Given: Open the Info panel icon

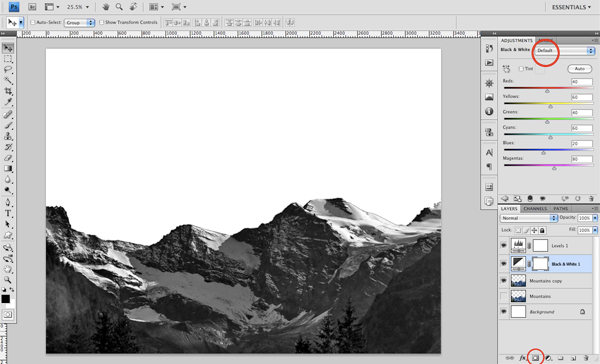Looking at the screenshot, I should click(489, 111).
